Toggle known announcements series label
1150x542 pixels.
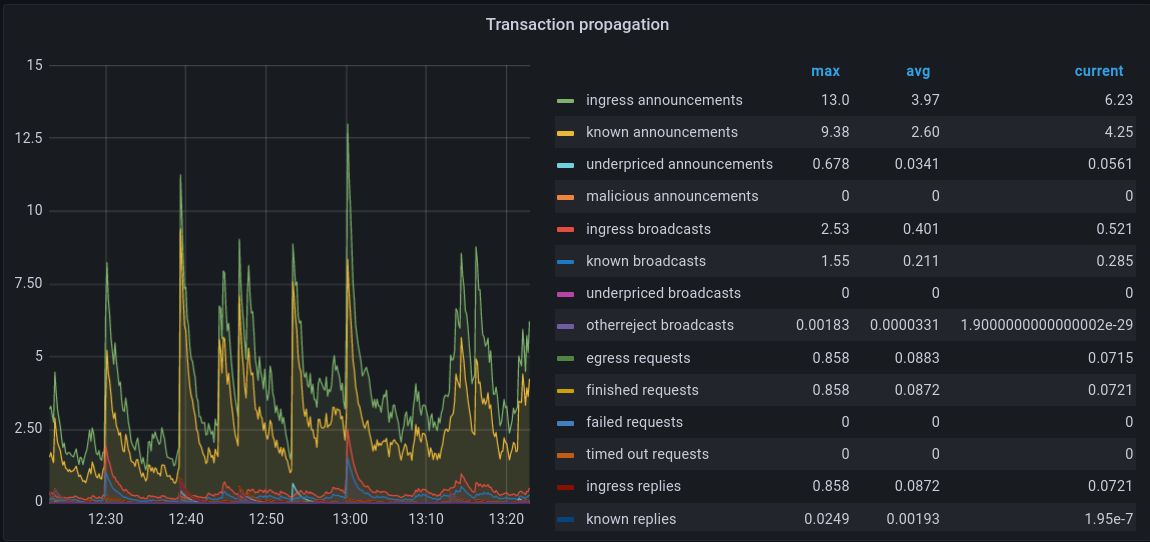point(661,132)
